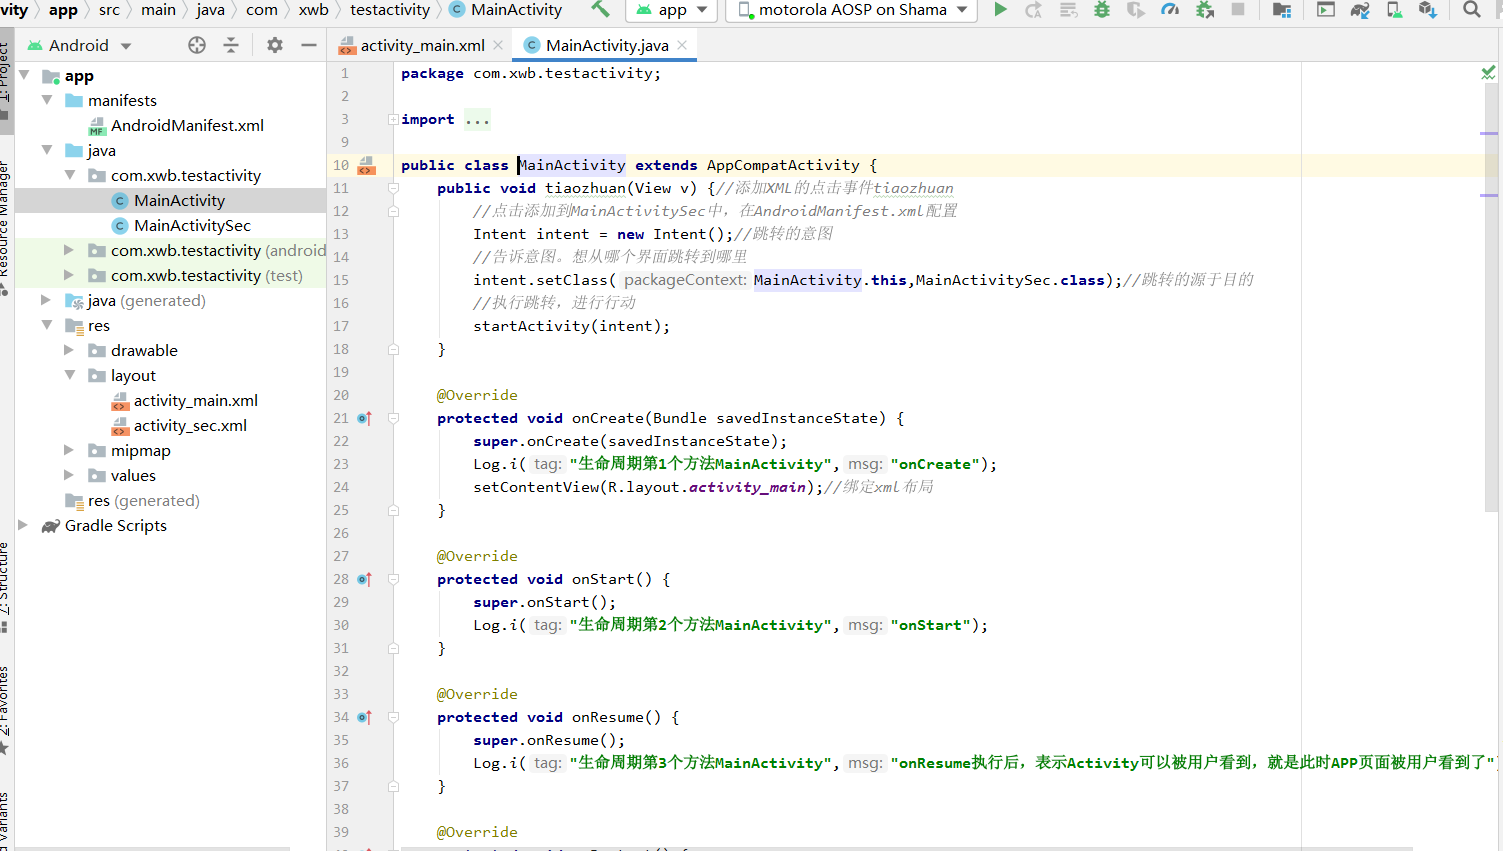Expand the Gradle Scripts node
This screenshot has height=851, width=1503.
tap(23, 525)
